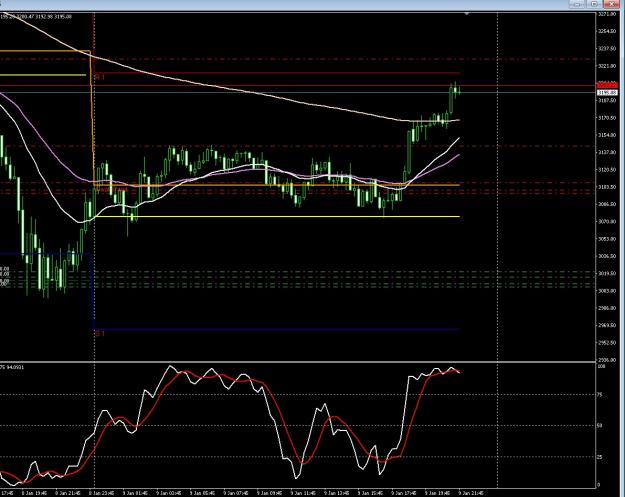
Task: Click the 9 Jan 17:45 time label
Action: coord(406,493)
